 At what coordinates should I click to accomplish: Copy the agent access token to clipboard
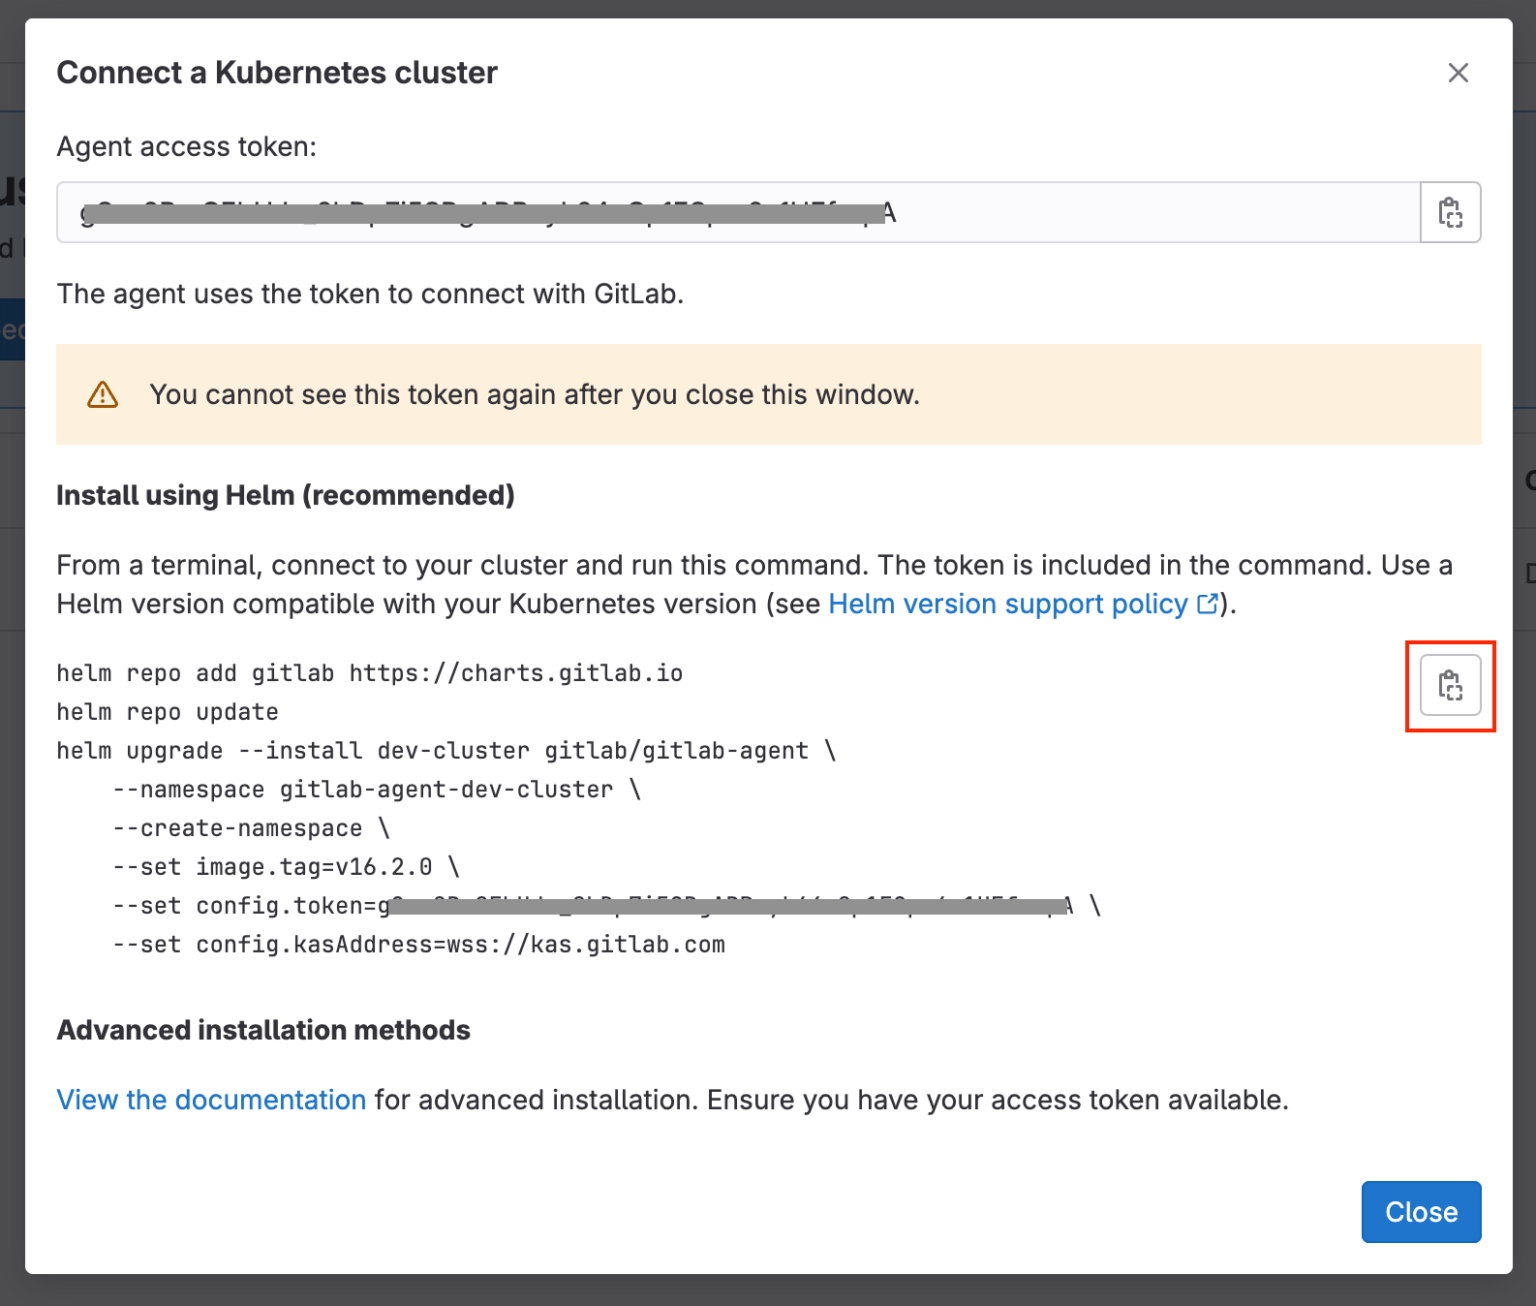(x=1450, y=212)
